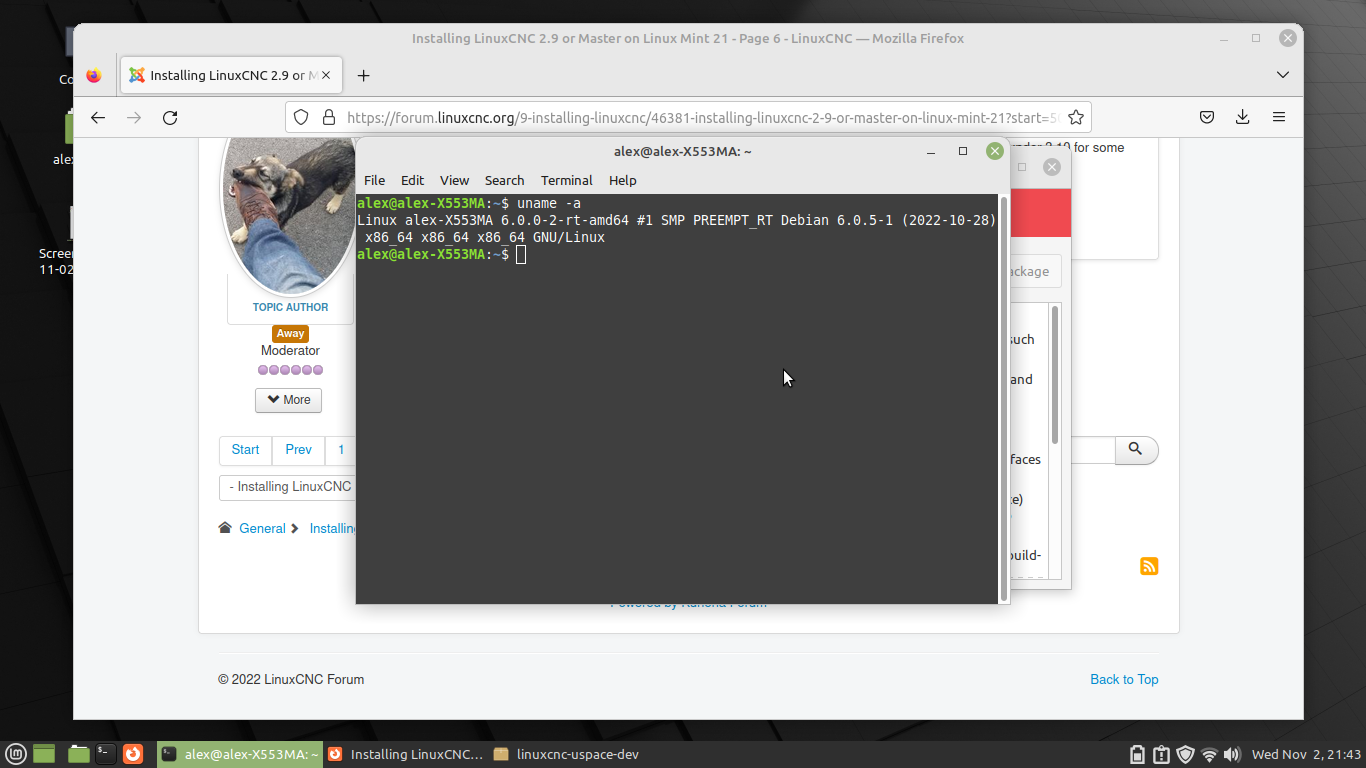Bookmark this page with the star icon
The image size is (1366, 768).
[1076, 117]
